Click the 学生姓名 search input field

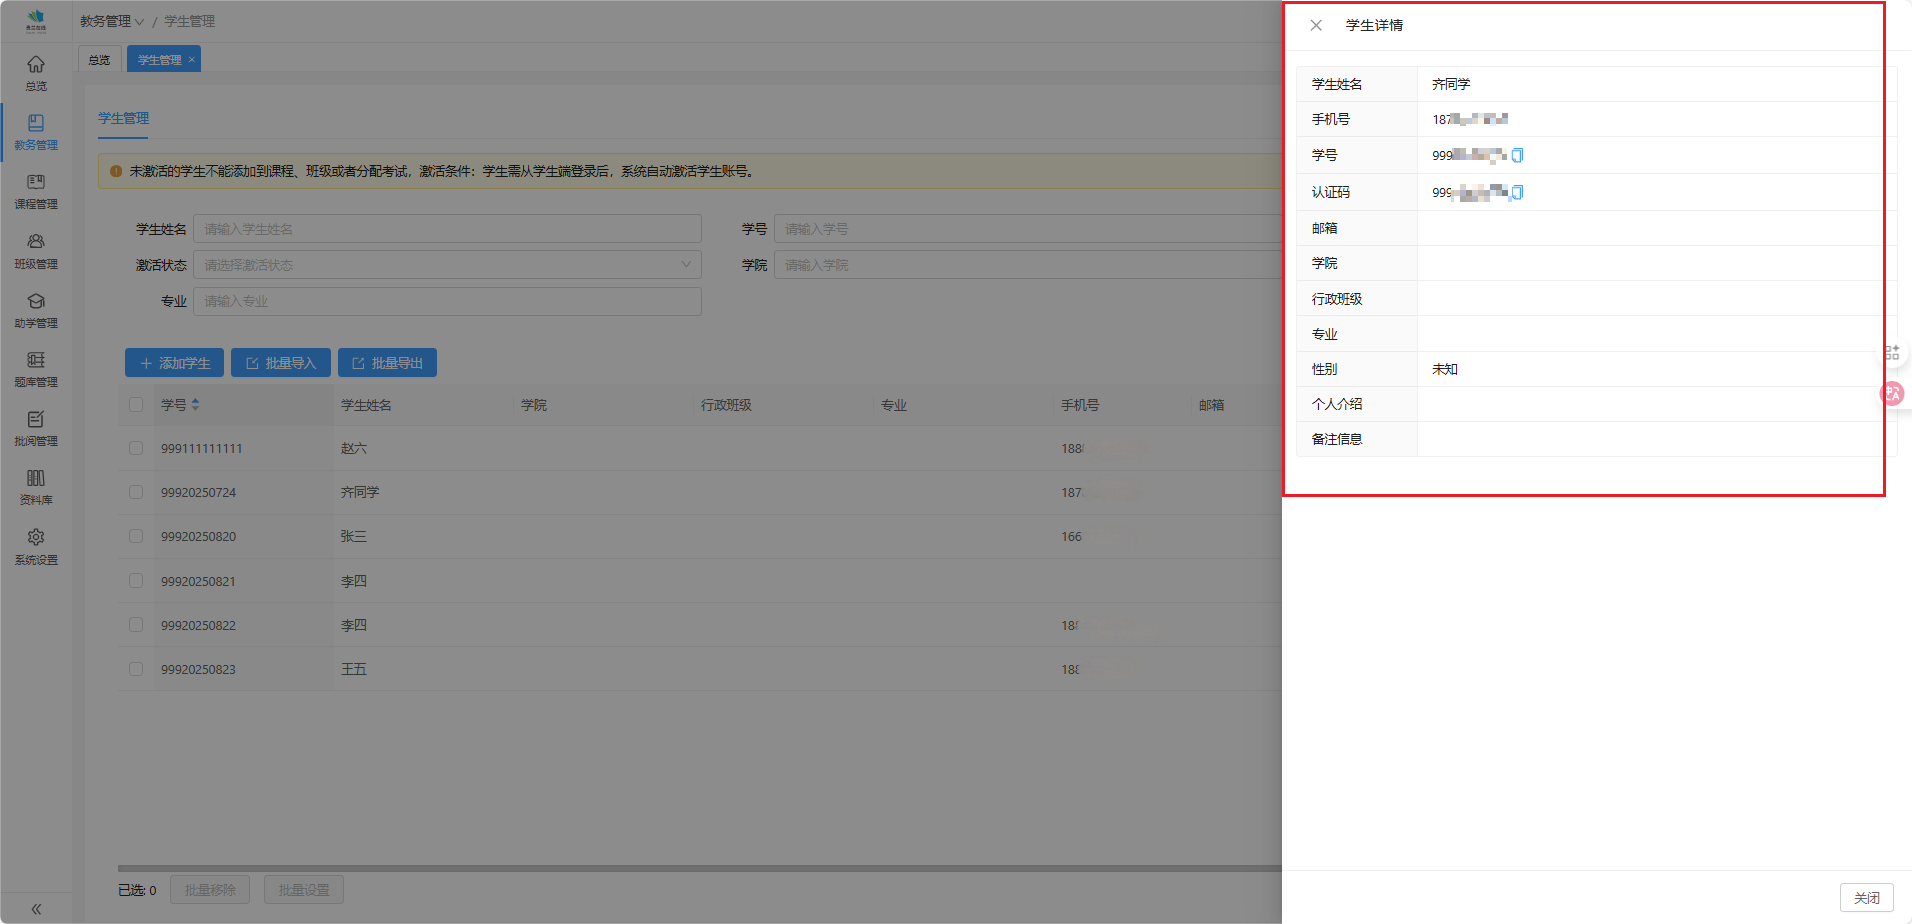click(x=447, y=229)
